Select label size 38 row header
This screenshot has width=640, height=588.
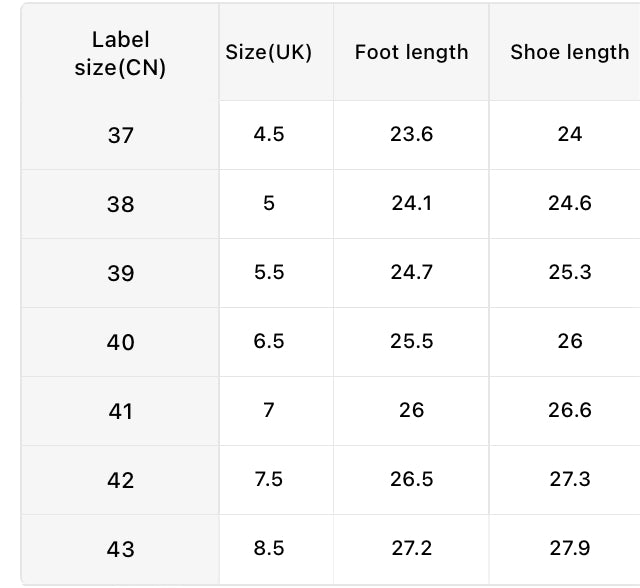(120, 204)
